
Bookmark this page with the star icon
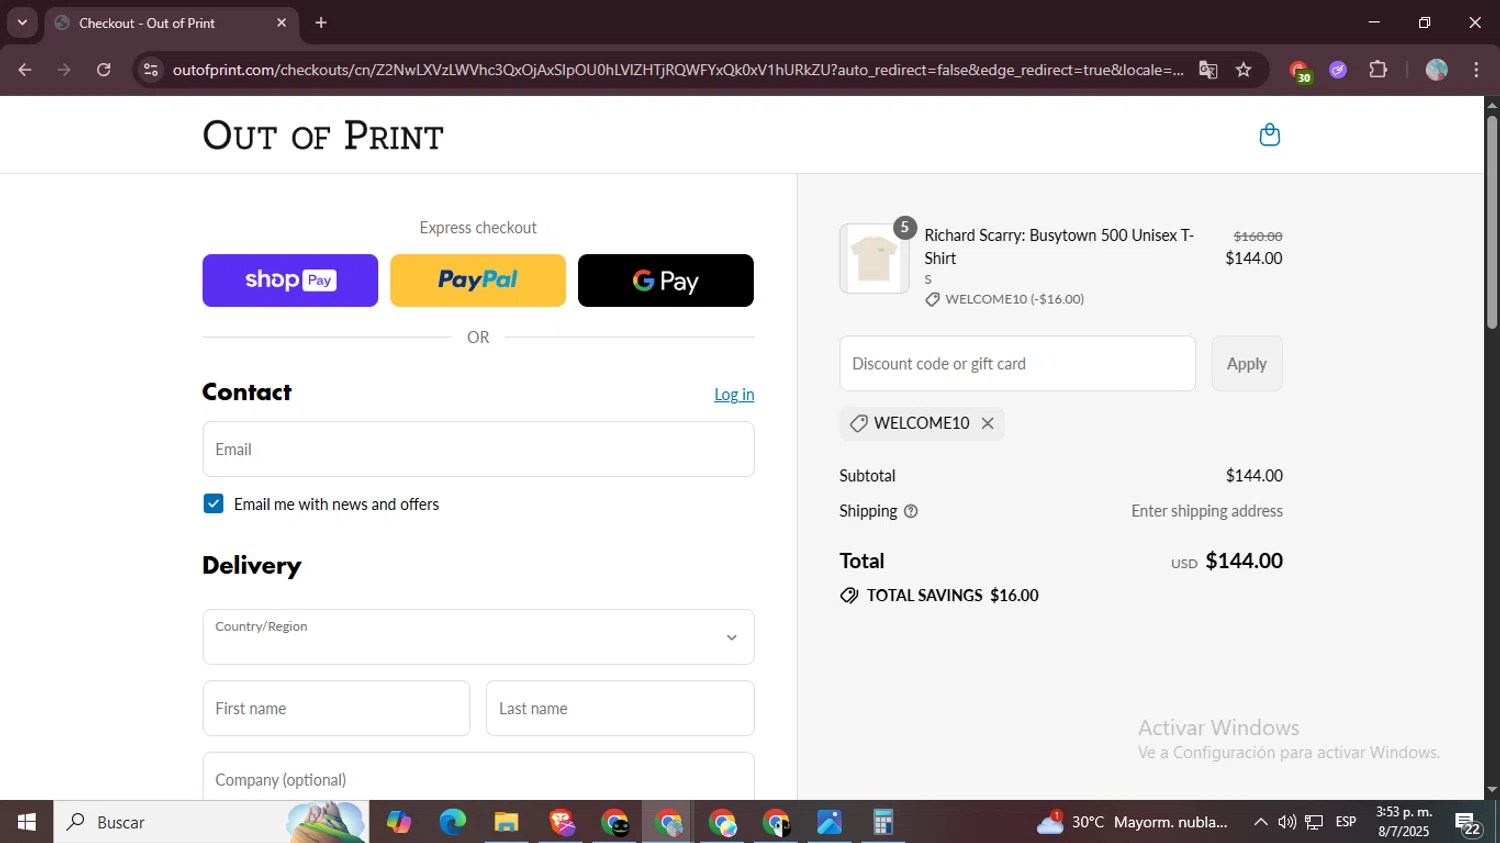click(1244, 70)
